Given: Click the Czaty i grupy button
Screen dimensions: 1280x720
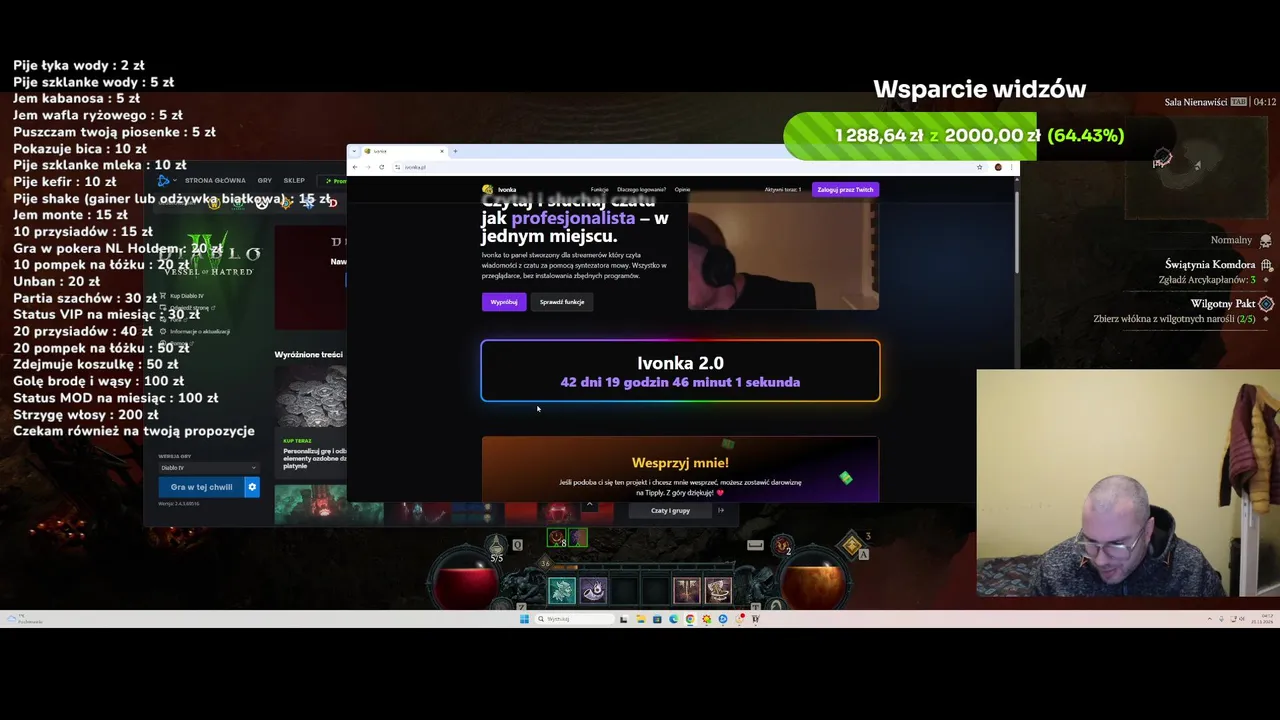Looking at the screenshot, I should (670, 511).
